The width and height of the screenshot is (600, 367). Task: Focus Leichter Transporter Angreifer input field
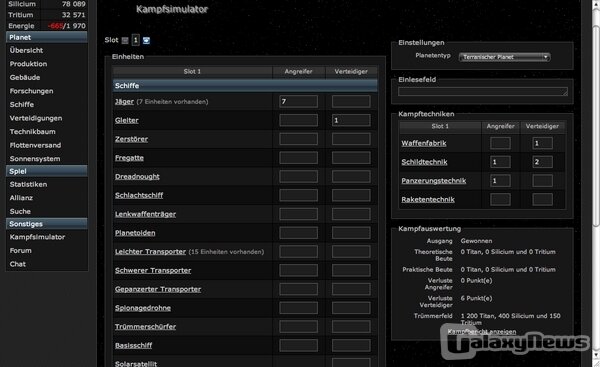click(x=298, y=251)
